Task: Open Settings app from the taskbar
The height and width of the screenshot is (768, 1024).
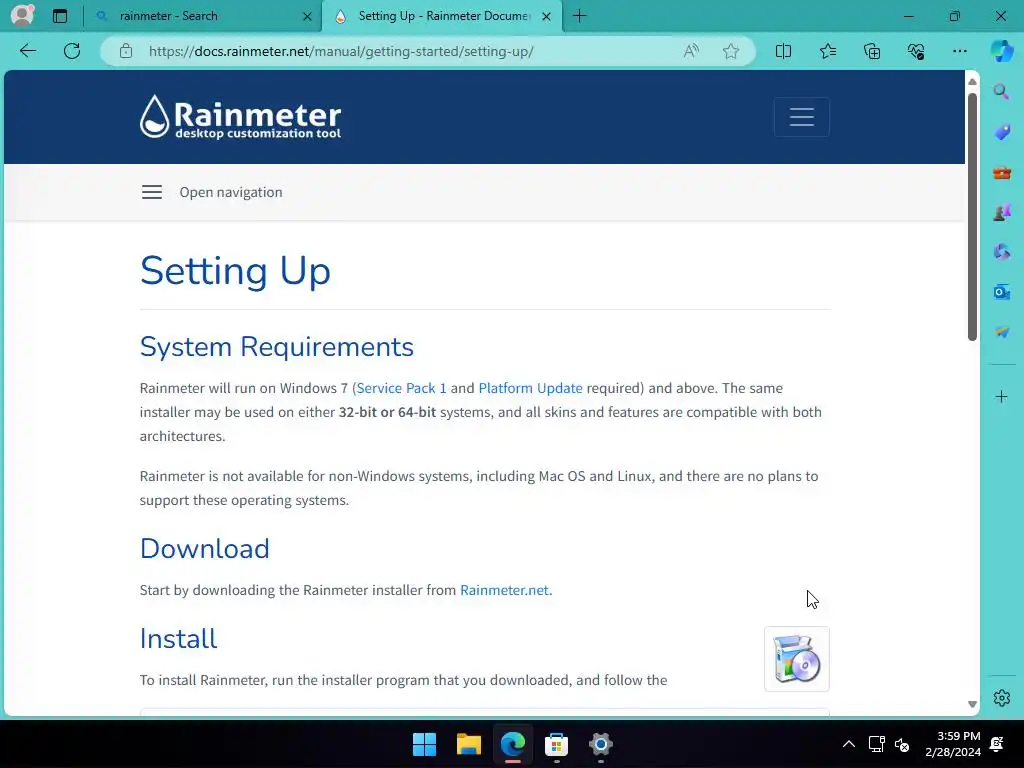Action: coord(600,744)
